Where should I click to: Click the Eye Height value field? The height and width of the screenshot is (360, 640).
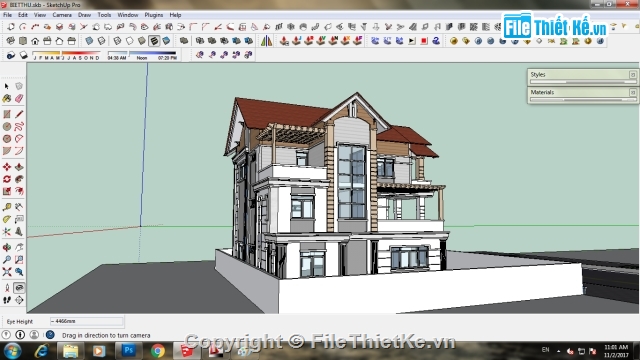(86, 321)
